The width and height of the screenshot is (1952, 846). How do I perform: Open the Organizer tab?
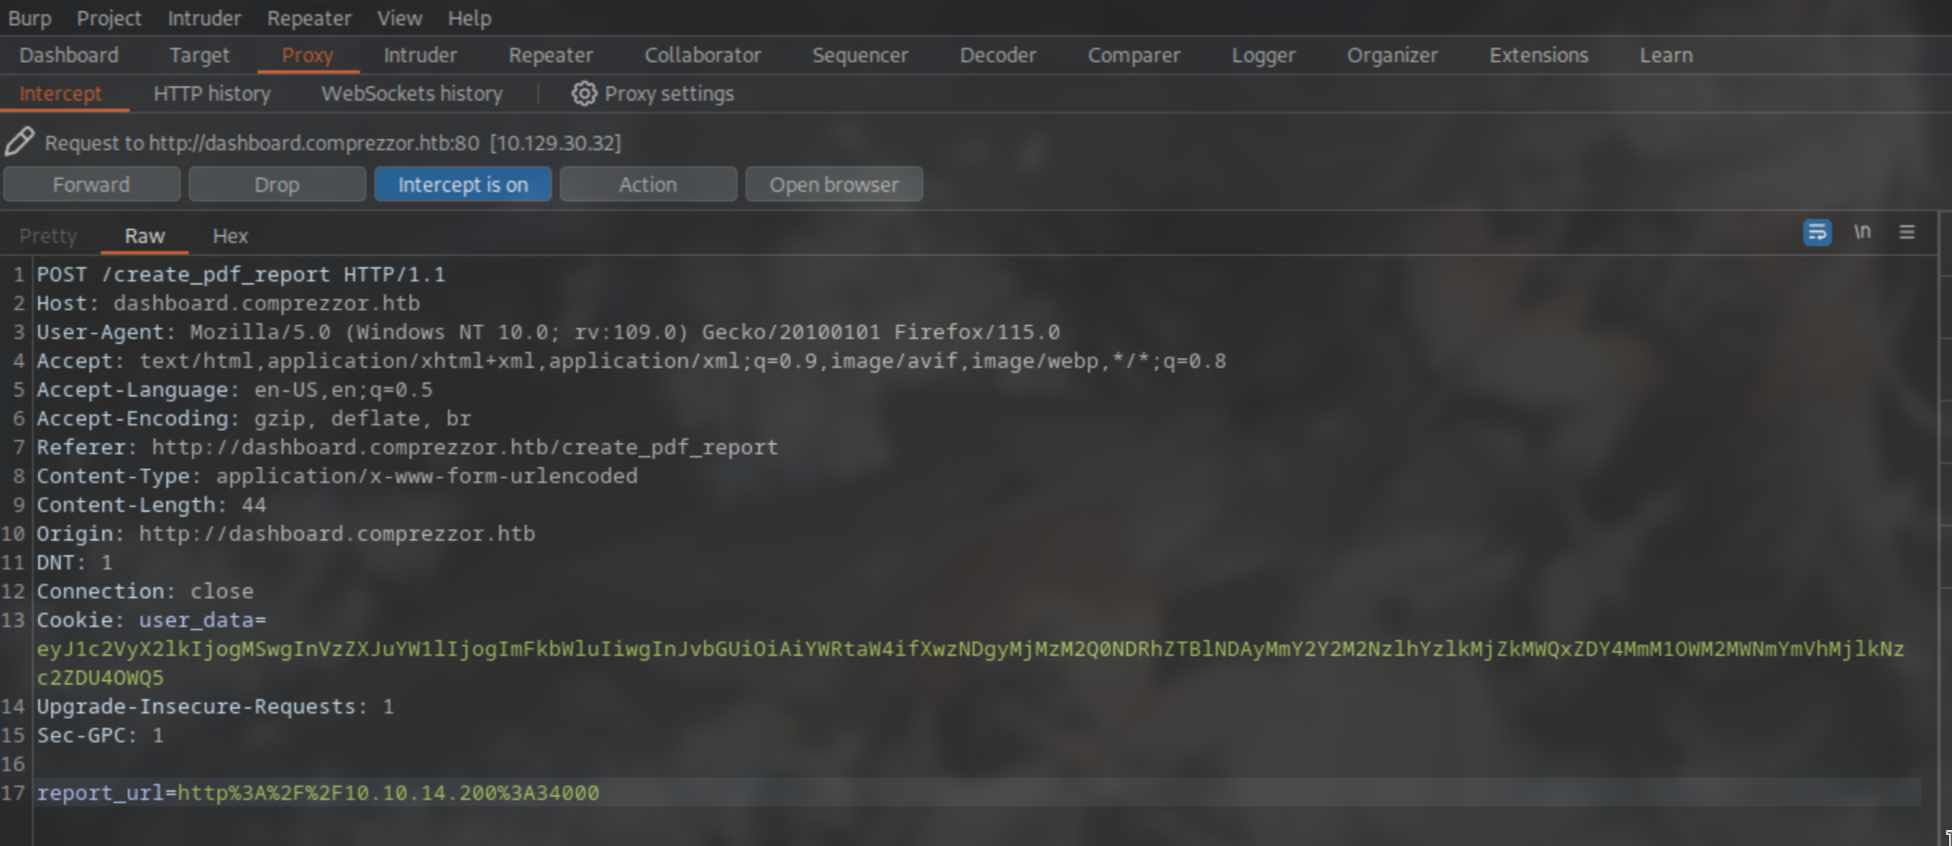coord(1392,55)
